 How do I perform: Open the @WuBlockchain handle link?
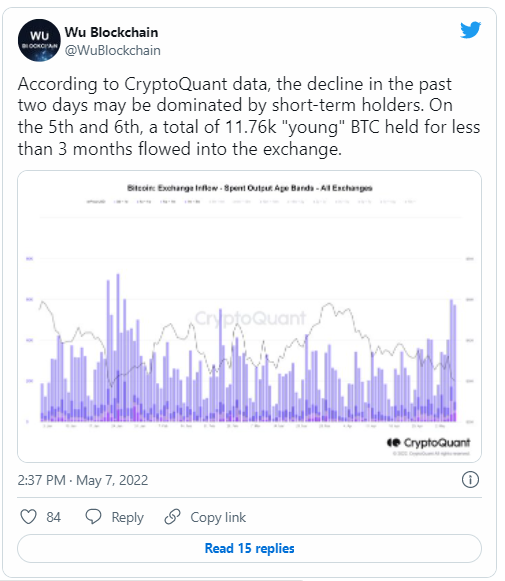point(113,50)
